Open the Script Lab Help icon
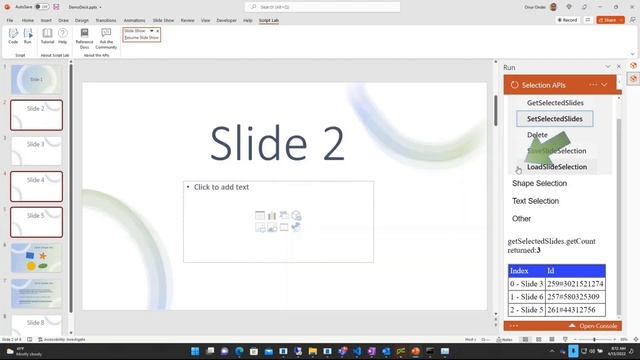640x360 pixels. pyautogui.click(x=62, y=36)
